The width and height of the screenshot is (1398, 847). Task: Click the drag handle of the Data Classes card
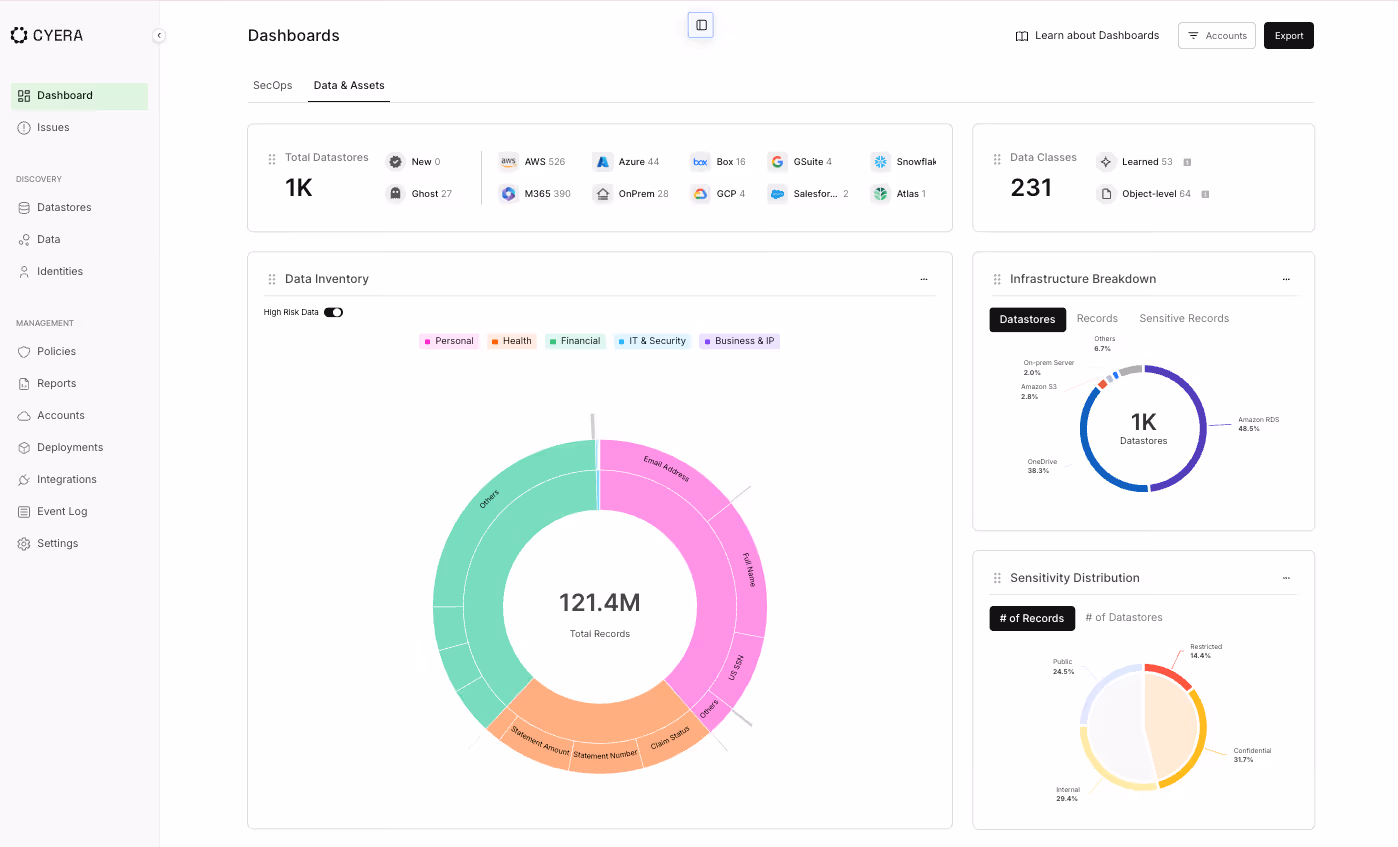[x=997, y=159]
